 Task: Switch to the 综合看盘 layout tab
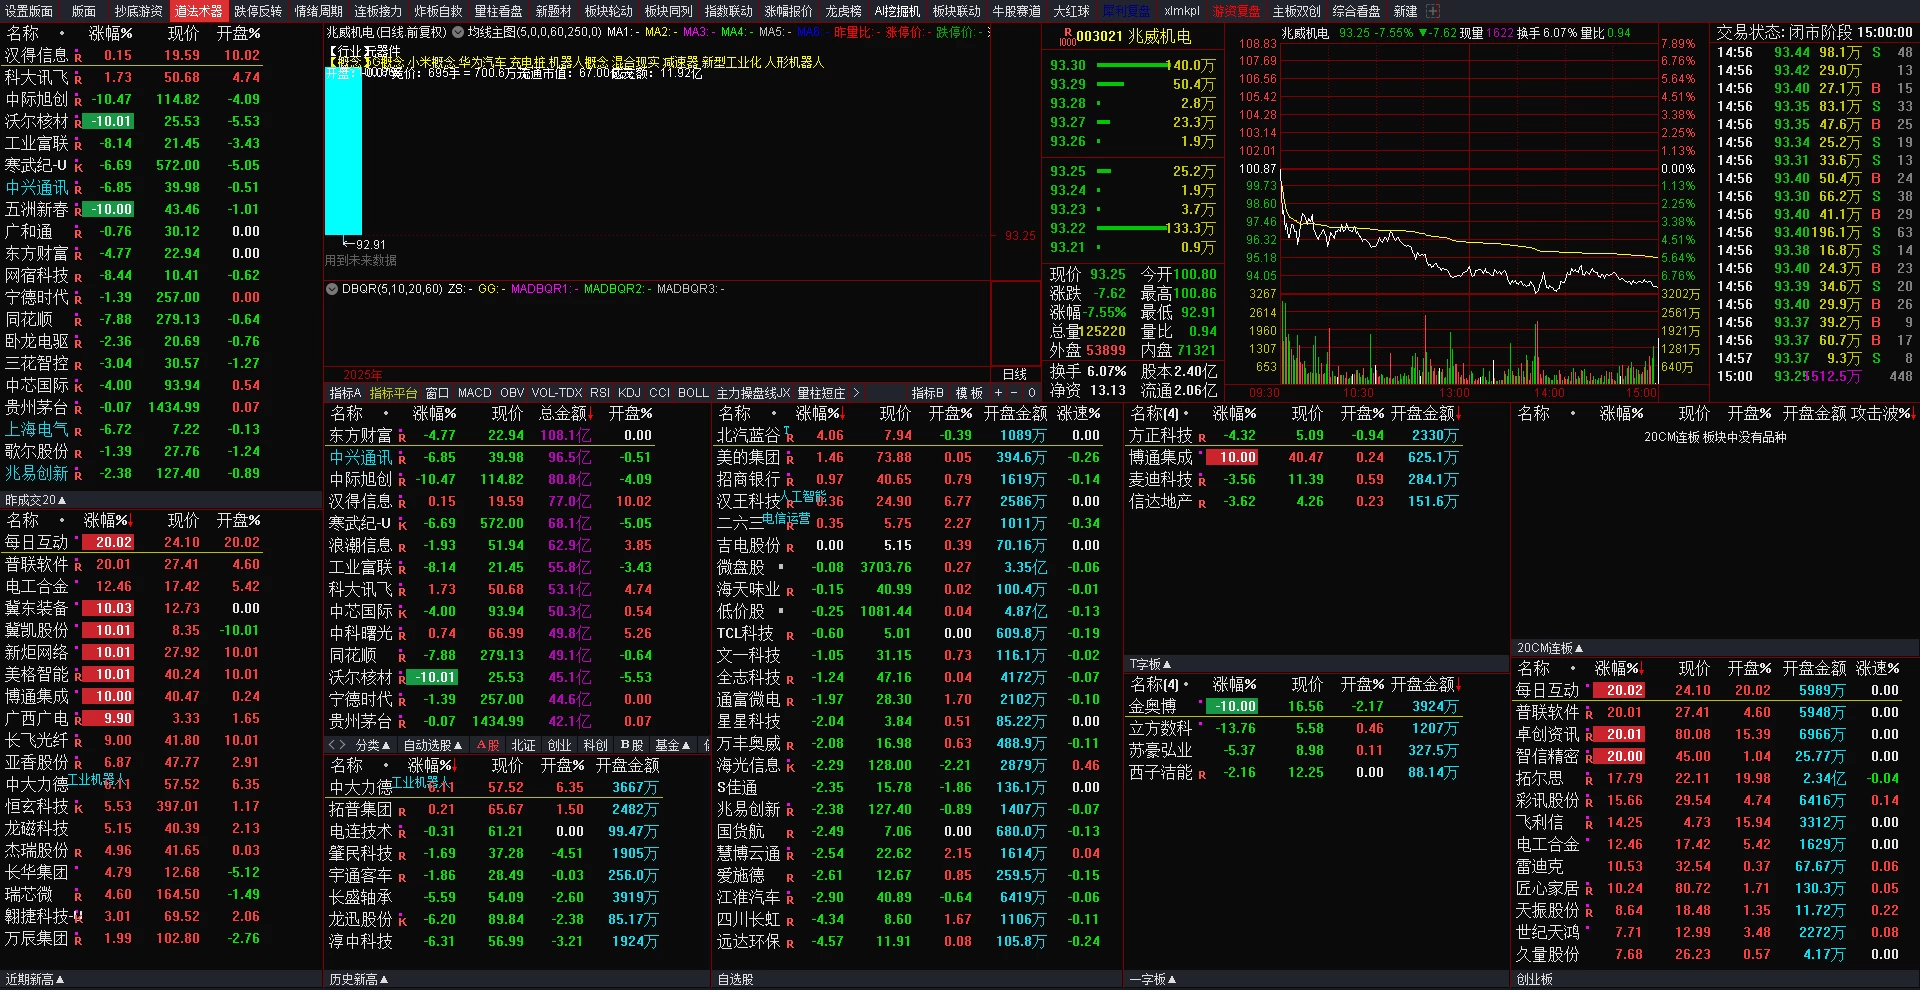(1356, 11)
